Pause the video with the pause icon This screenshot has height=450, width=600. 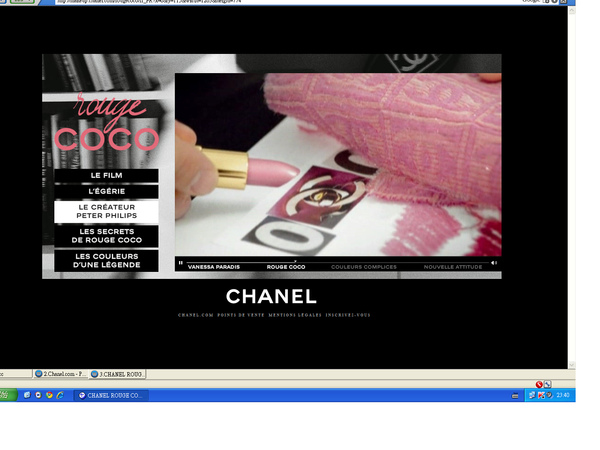180,262
